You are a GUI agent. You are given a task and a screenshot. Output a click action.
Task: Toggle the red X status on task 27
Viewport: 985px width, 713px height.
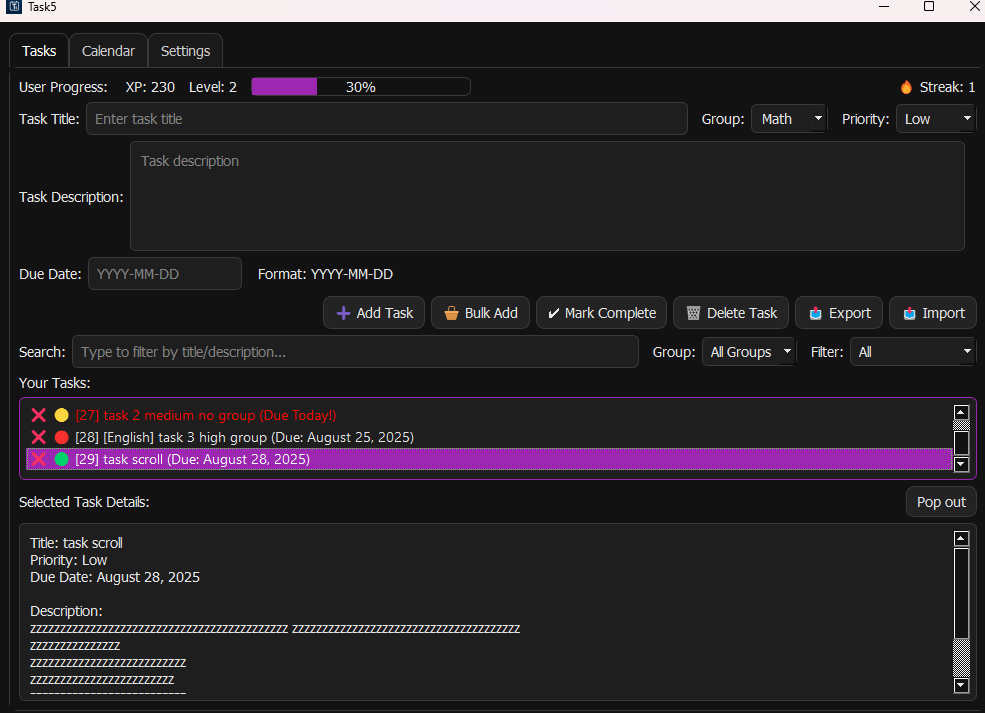[39, 415]
